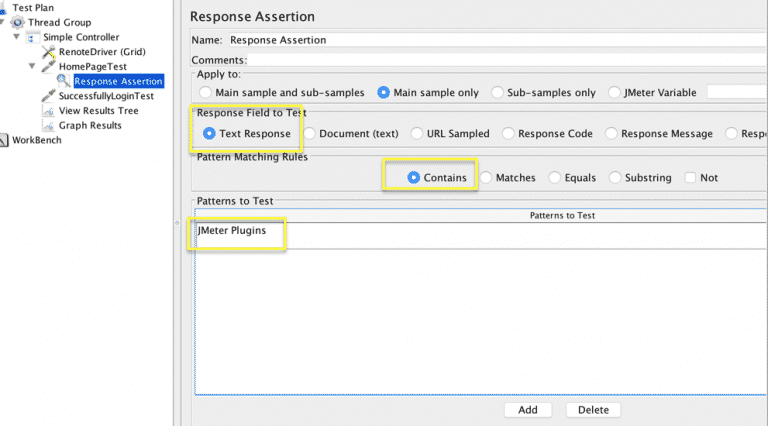The width and height of the screenshot is (768, 426).
Task: Click the Add pattern button
Action: tap(528, 410)
